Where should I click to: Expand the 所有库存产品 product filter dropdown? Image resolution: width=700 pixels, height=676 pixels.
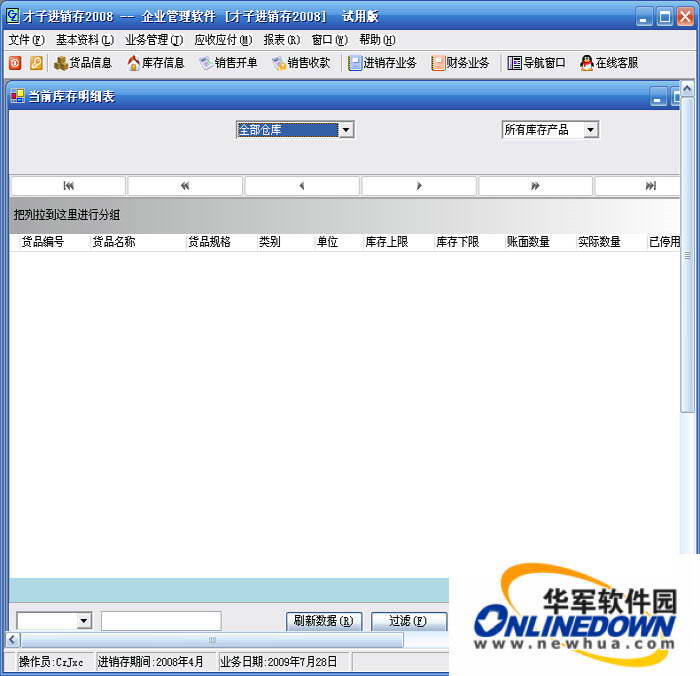point(590,130)
